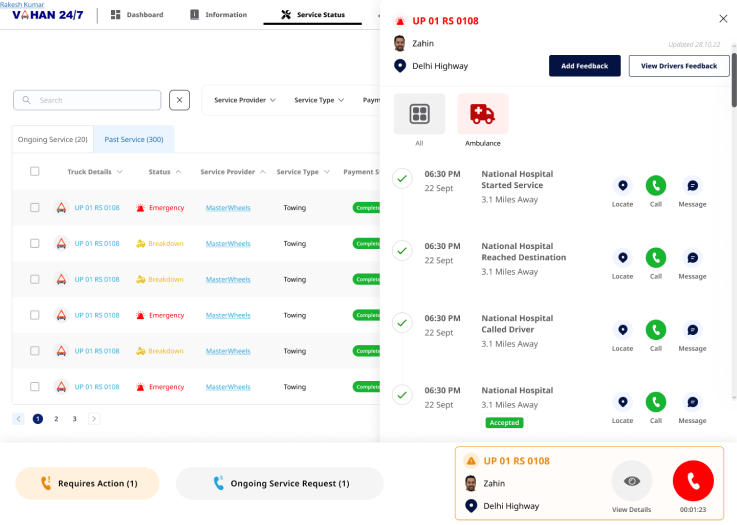Sort by the Truck Details column chevron
Screen dimensions: 737x525
(120, 172)
